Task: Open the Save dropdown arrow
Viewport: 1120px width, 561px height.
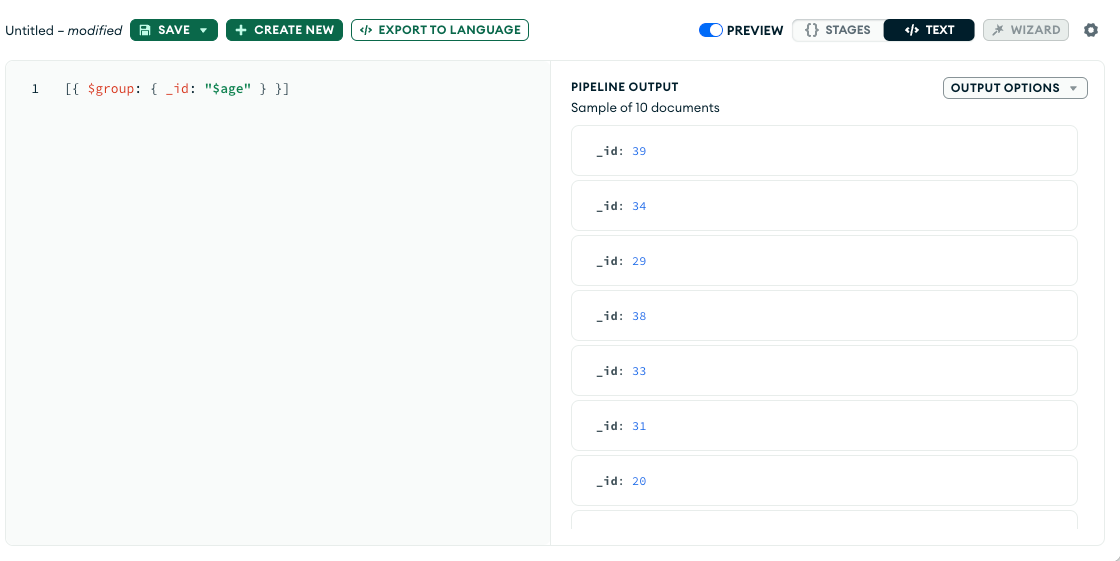Action: point(203,30)
